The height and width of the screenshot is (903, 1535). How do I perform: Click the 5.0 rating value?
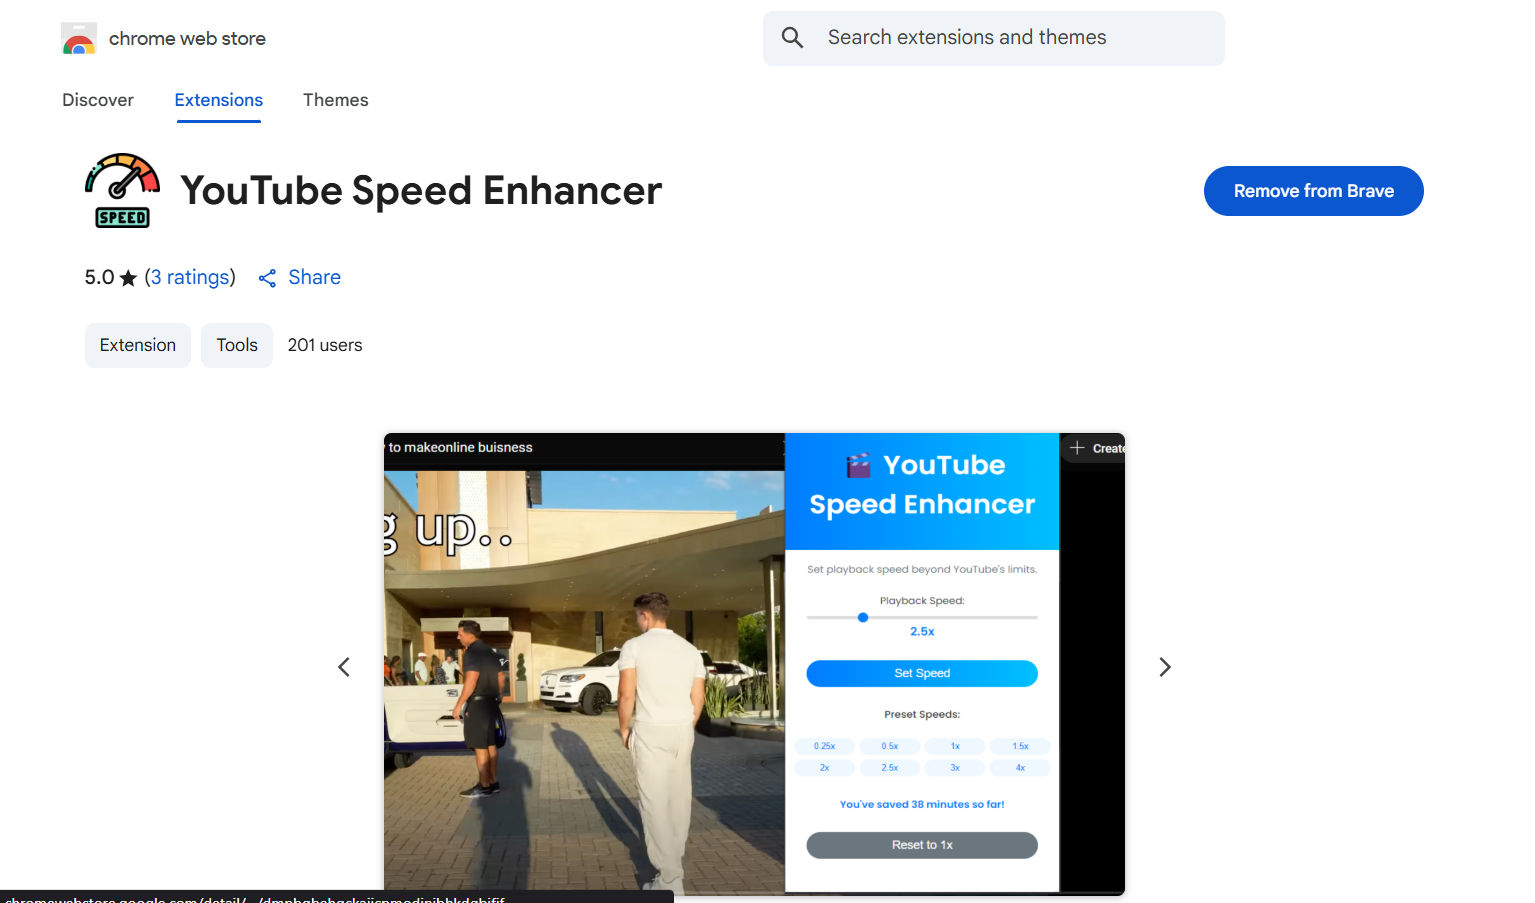tap(99, 277)
